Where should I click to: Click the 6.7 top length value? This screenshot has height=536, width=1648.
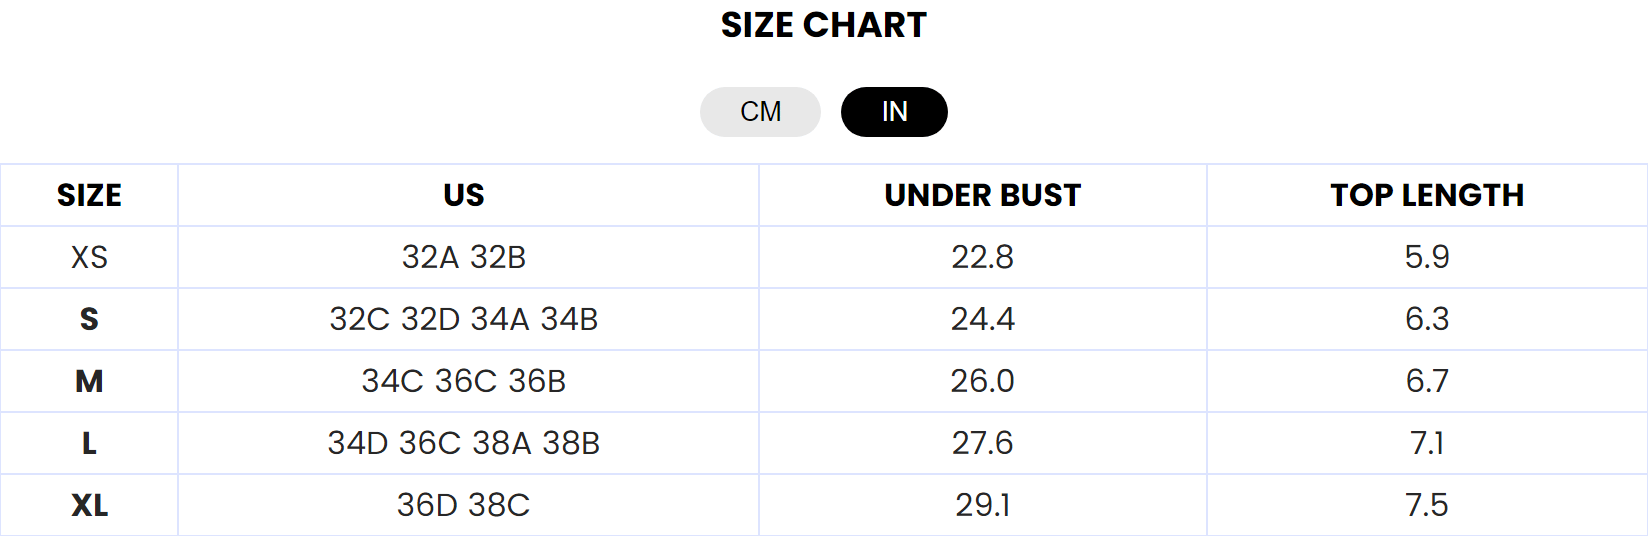coord(1427,381)
